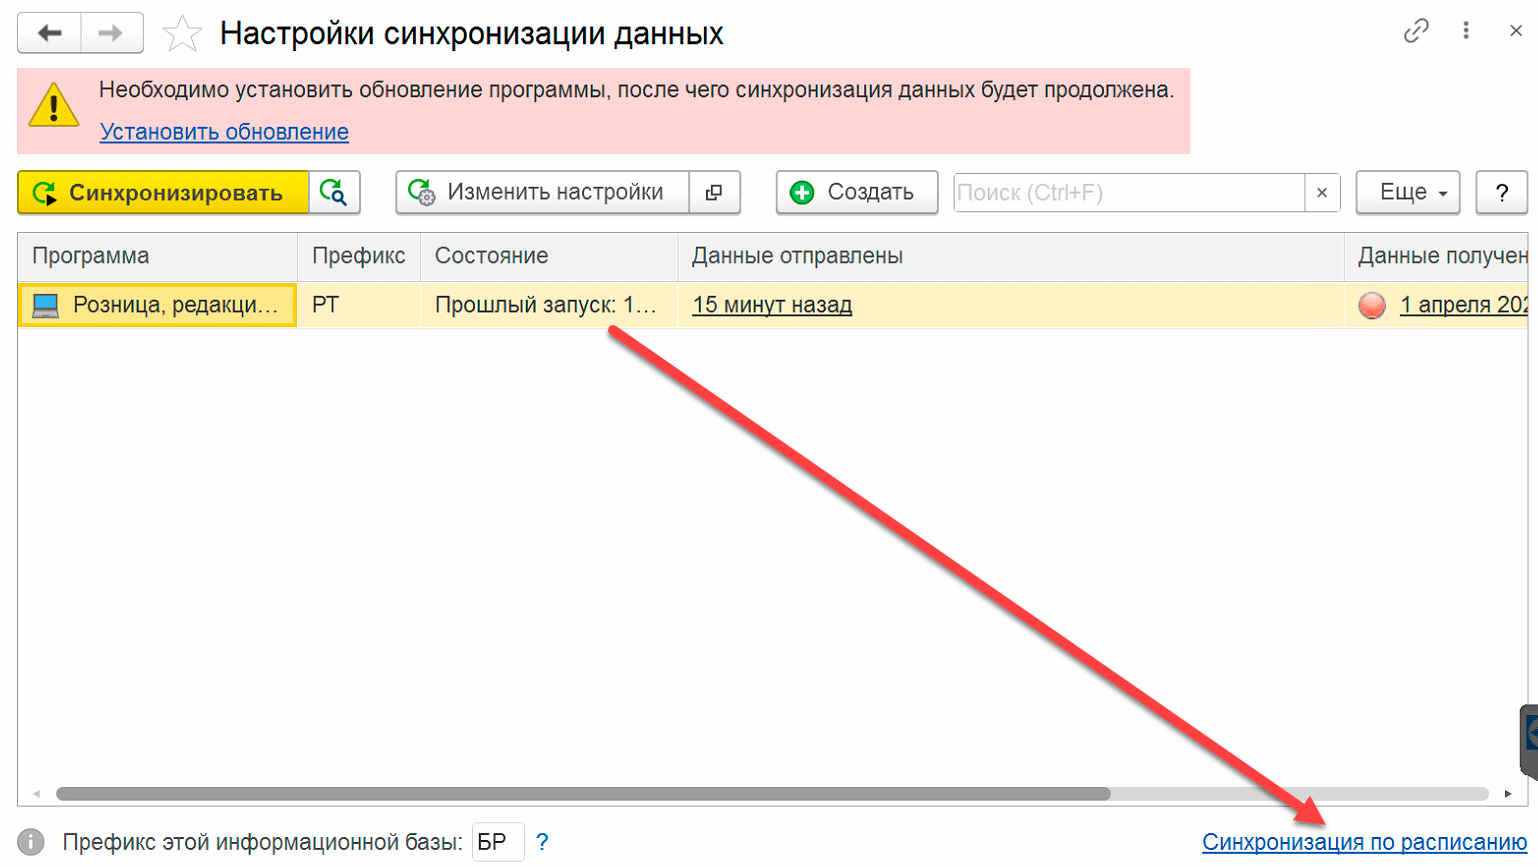Click the info icon near prefix label
Image resolution: width=1538 pixels, height=867 pixels.
[x=31, y=843]
